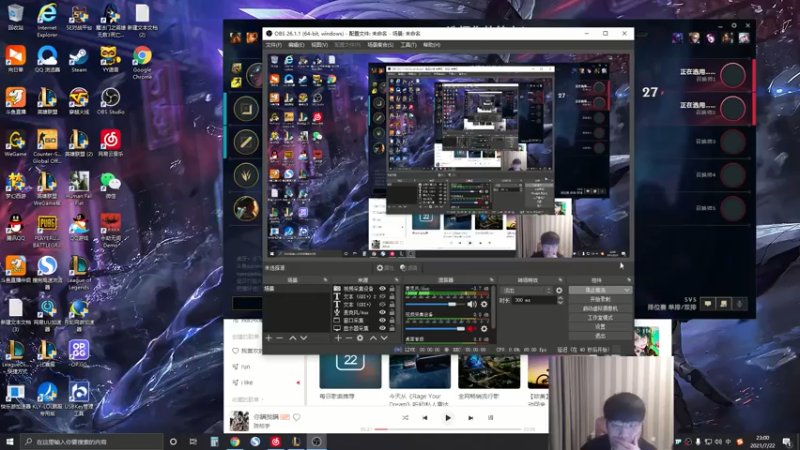Open the PUBG Battlegrounds shortcut

click(x=47, y=231)
